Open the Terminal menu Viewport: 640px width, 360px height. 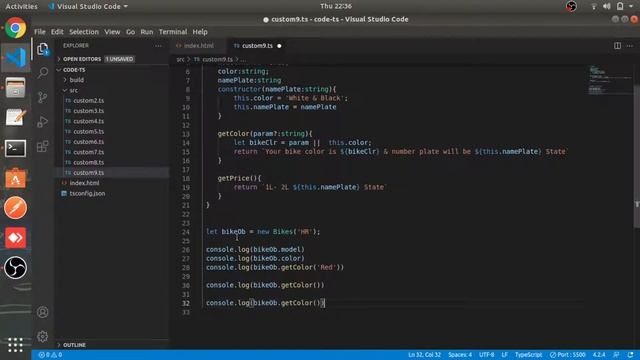click(173, 32)
